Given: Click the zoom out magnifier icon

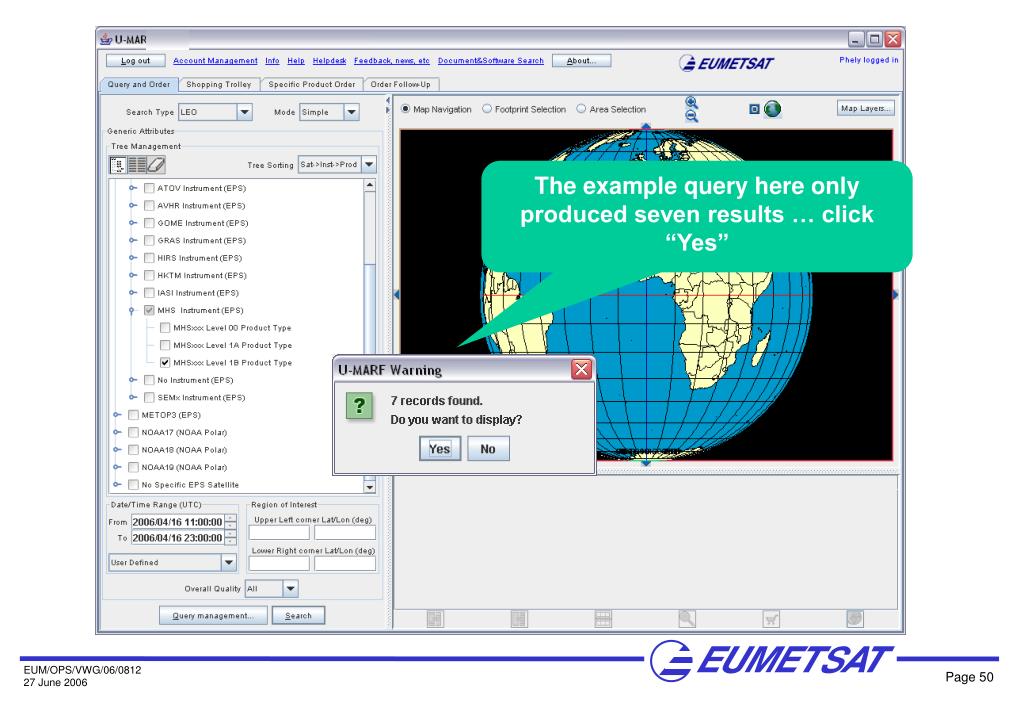Looking at the screenshot, I should click(691, 116).
